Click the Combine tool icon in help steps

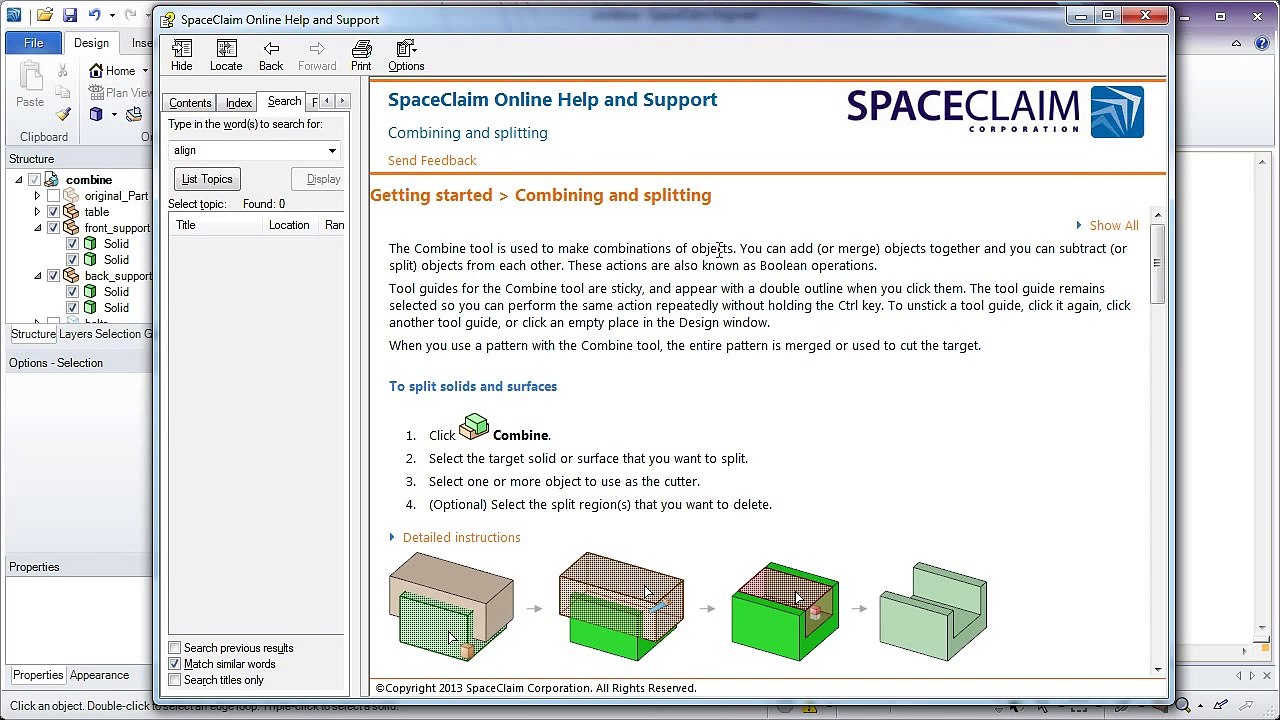pyautogui.click(x=474, y=428)
